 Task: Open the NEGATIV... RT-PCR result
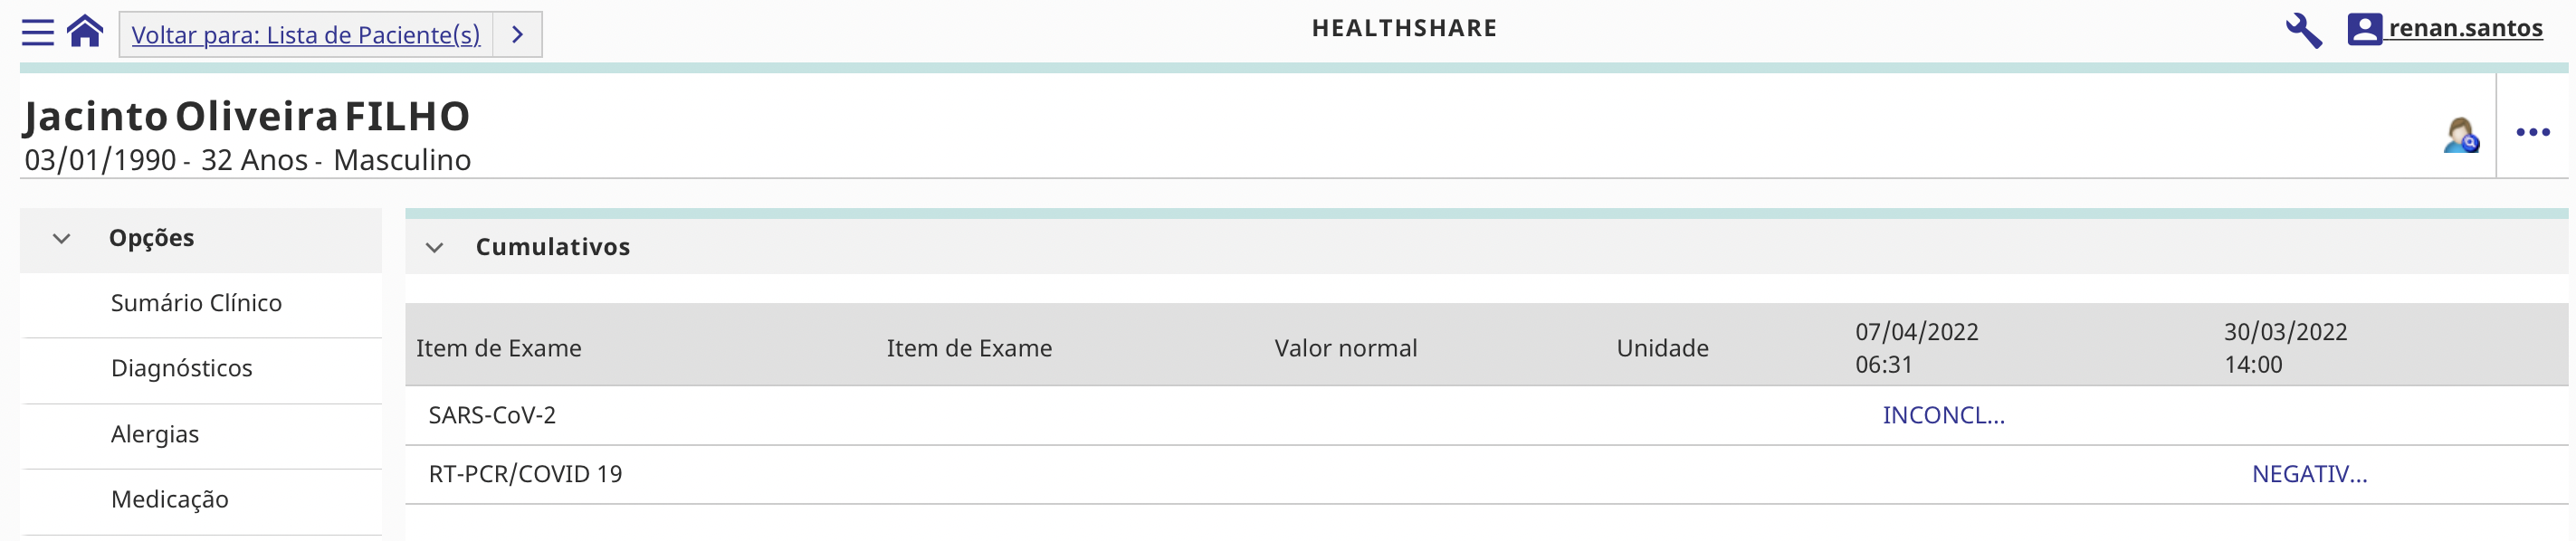[2309, 474]
